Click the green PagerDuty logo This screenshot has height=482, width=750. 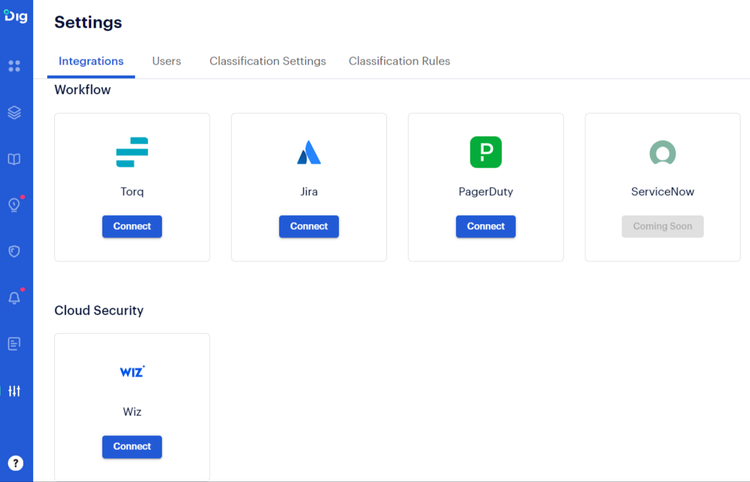pyautogui.click(x=486, y=152)
